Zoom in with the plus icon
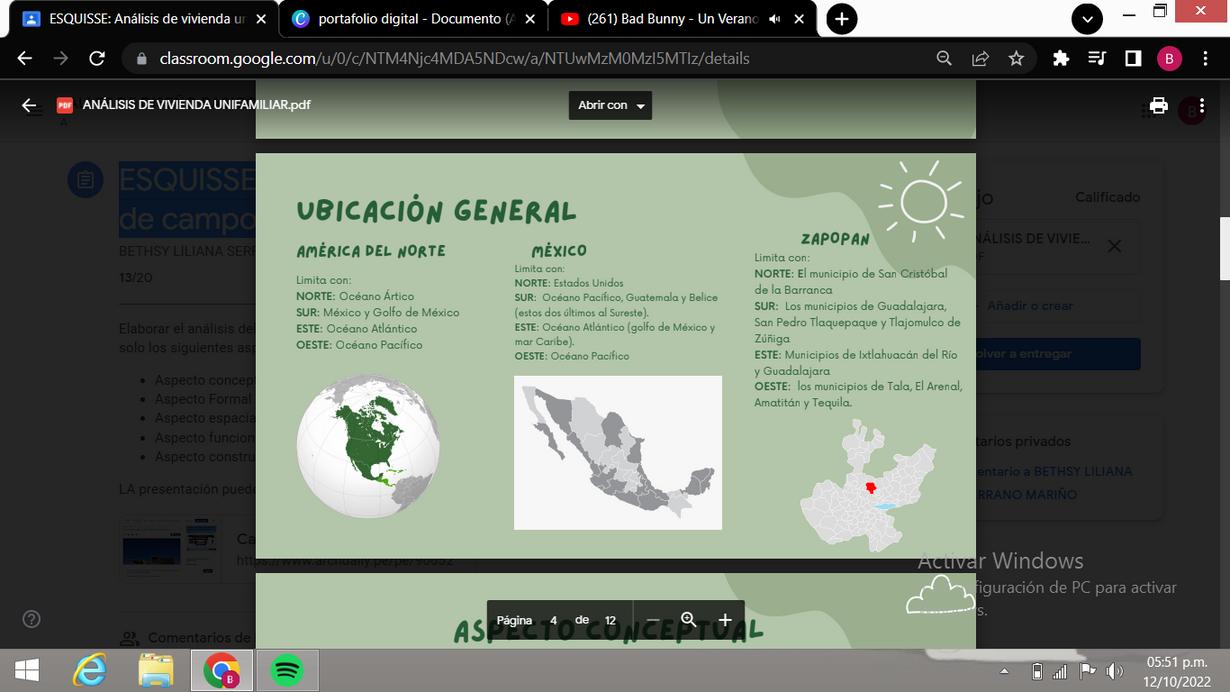 point(725,620)
